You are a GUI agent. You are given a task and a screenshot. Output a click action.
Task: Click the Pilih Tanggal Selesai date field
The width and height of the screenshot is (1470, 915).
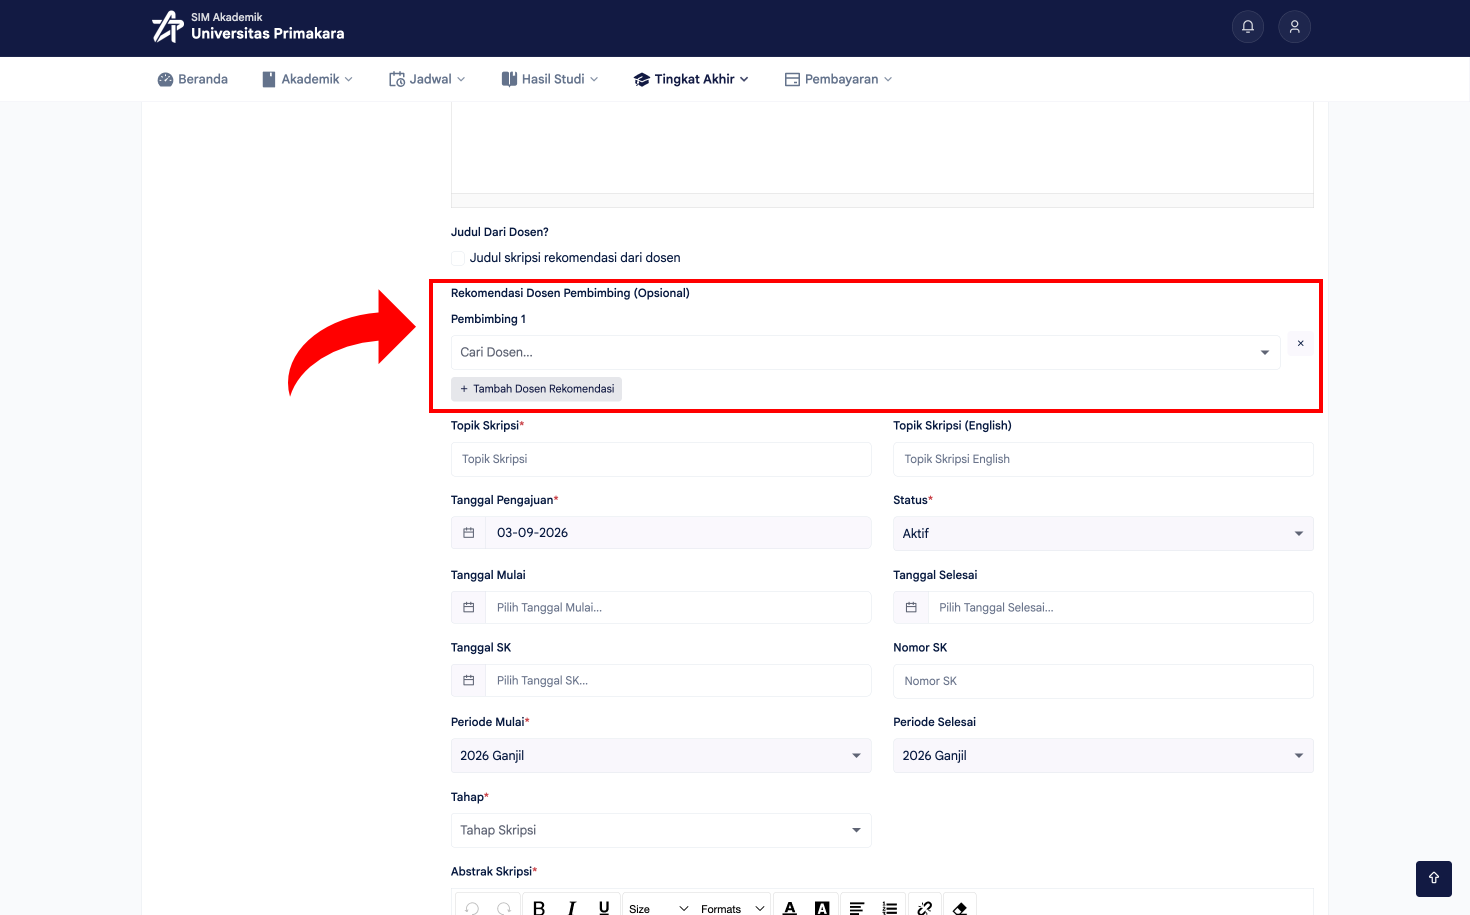tap(1121, 608)
